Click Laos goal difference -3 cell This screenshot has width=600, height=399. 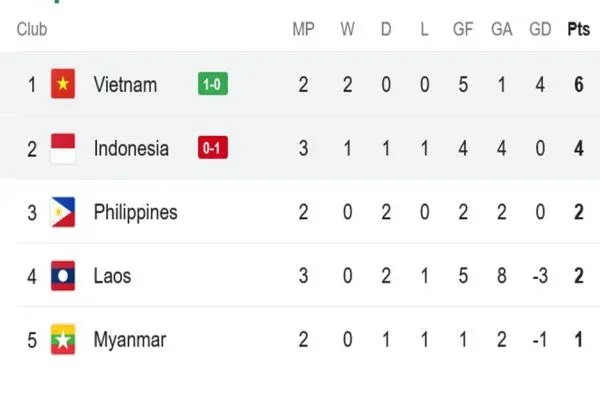click(x=540, y=276)
